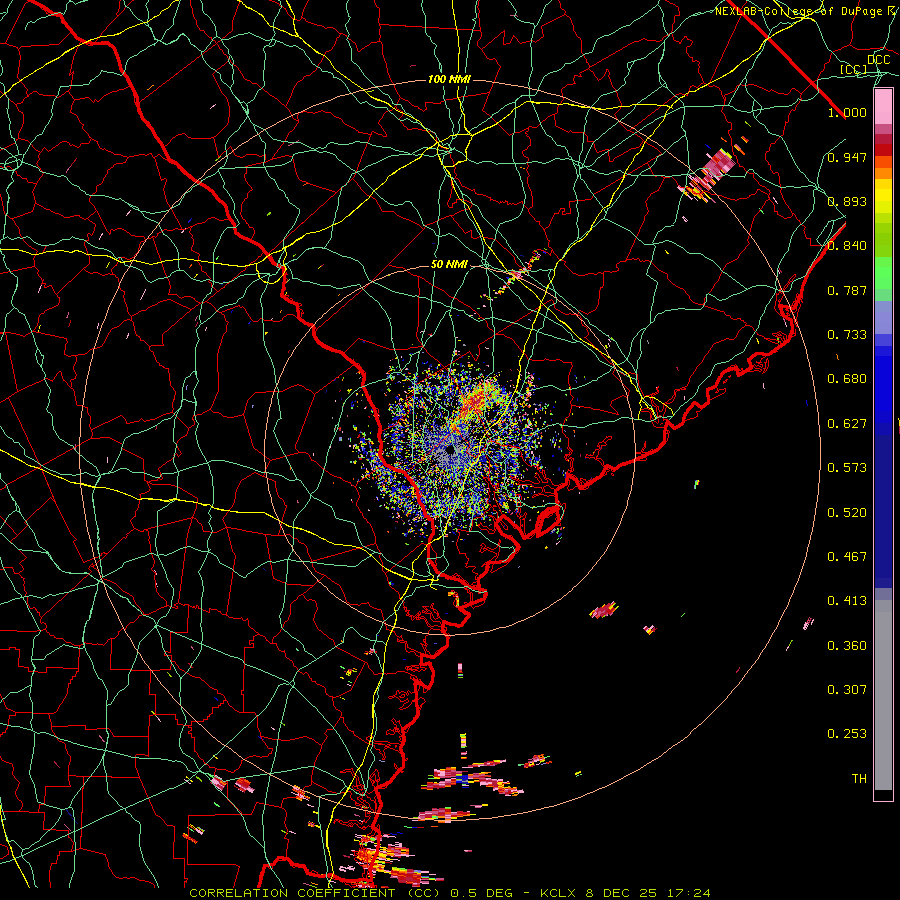Click the 17:24 timestamp in footer
900x900 pixels.
[688, 893]
